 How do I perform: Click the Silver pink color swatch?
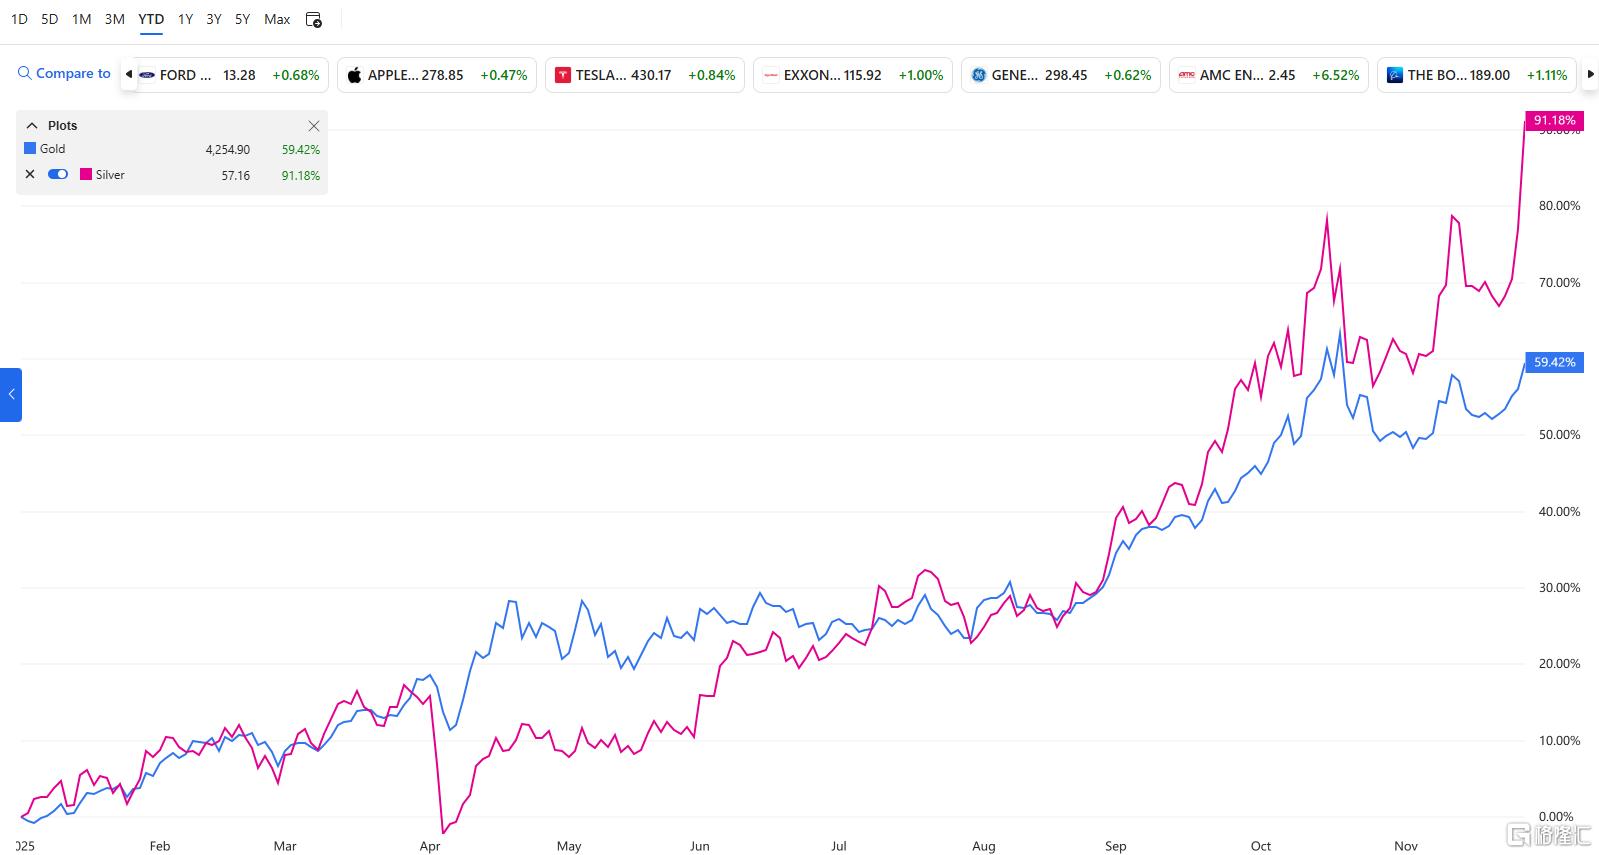click(x=86, y=174)
